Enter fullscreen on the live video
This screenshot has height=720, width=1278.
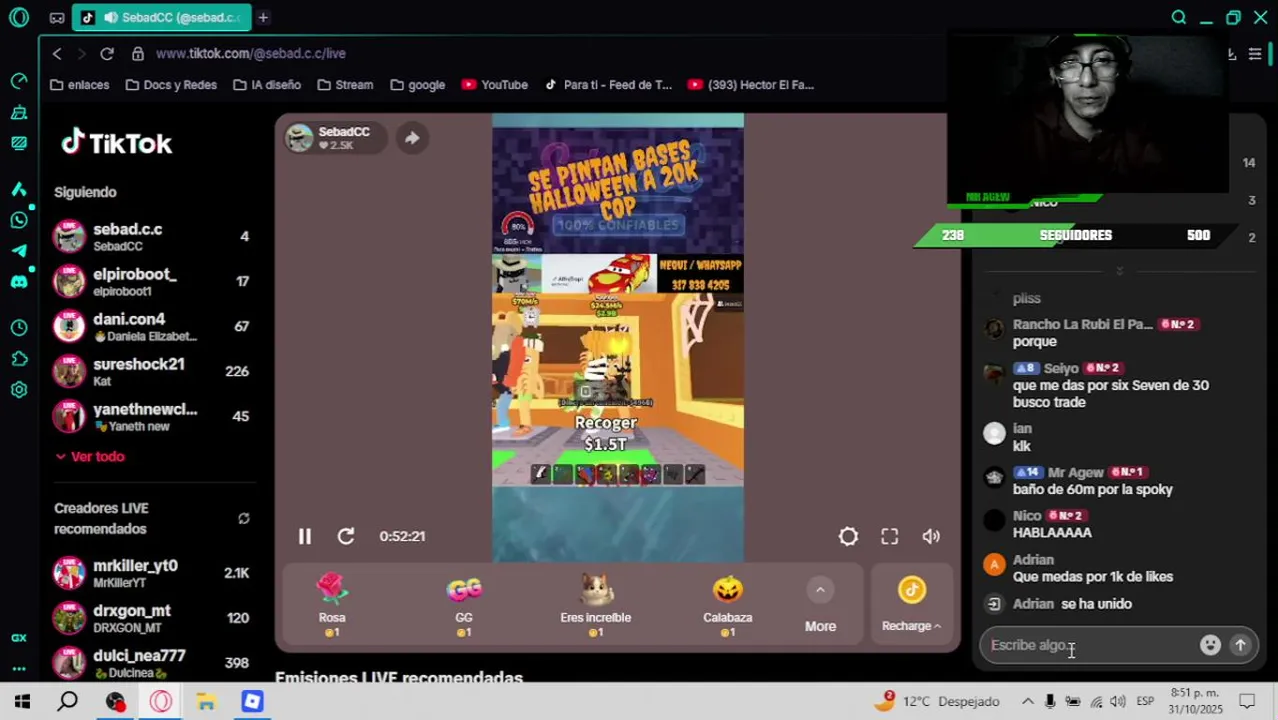889,536
